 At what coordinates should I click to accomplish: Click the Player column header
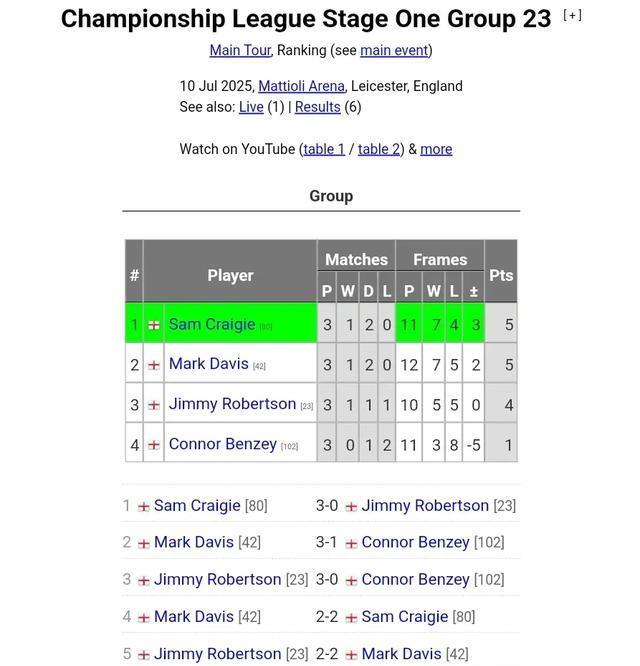tap(230, 275)
